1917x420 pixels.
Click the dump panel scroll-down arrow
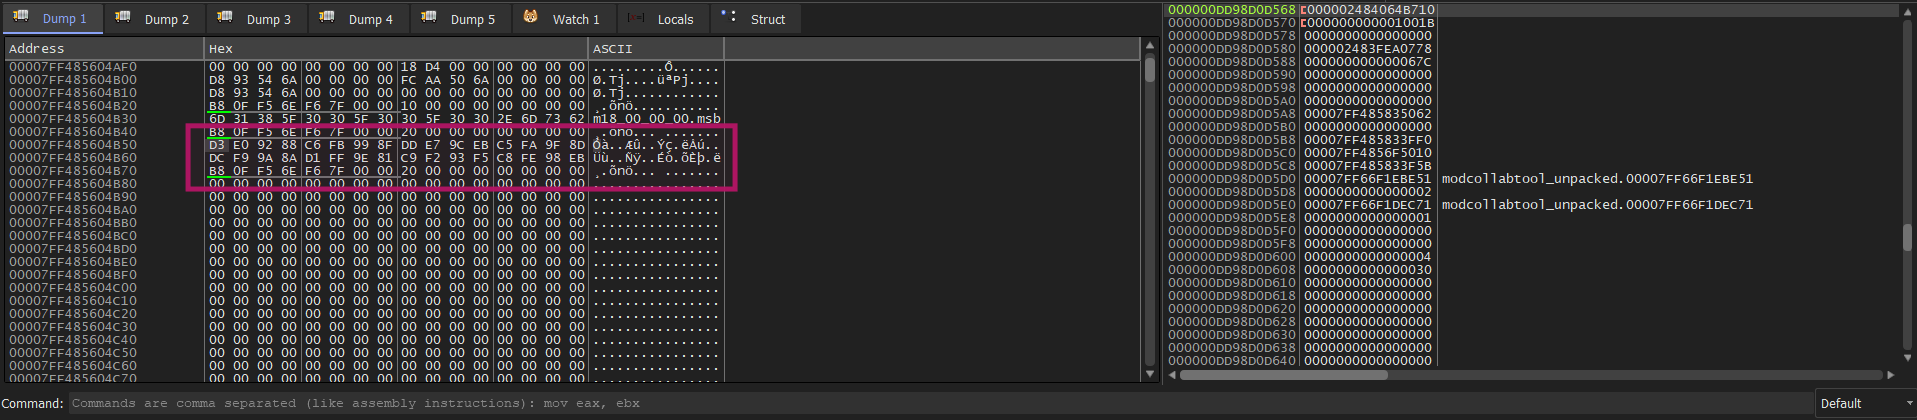coord(1150,374)
